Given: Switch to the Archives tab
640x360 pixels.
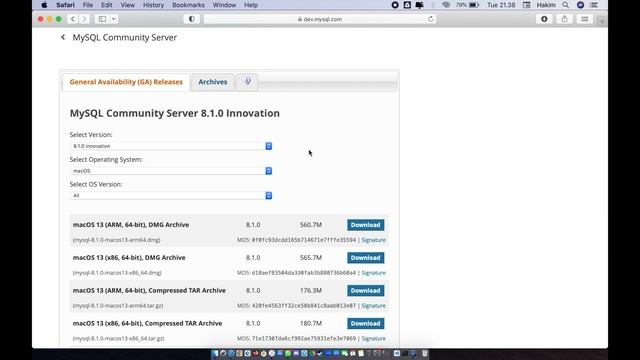Looking at the screenshot, I should pyautogui.click(x=213, y=82).
